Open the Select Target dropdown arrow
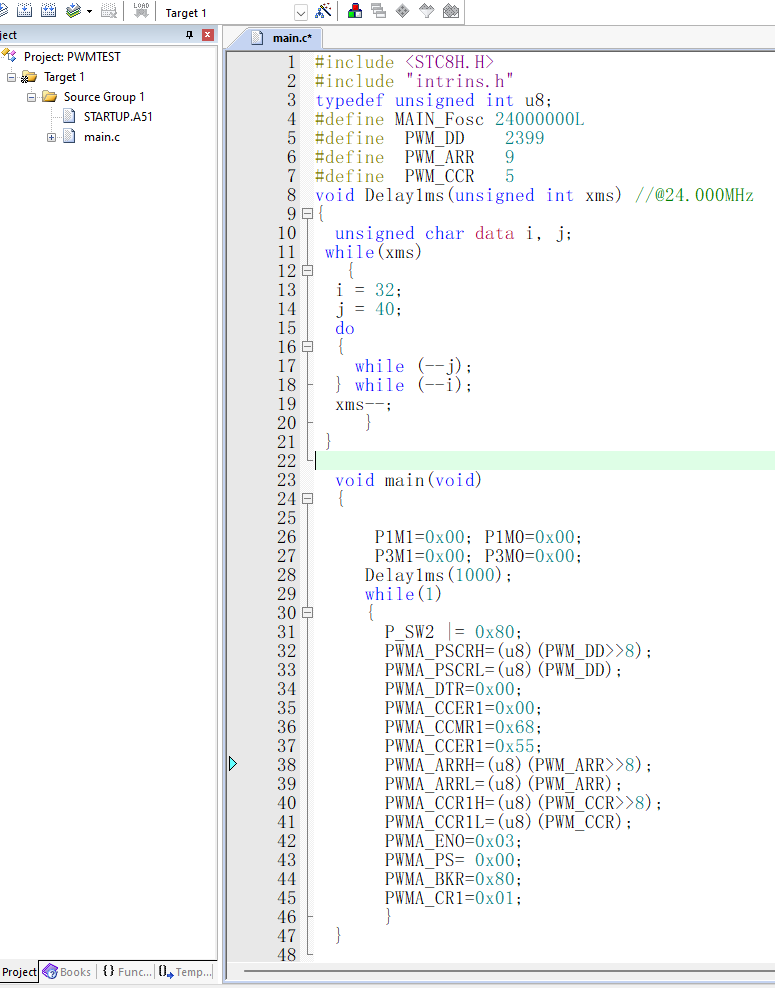Screen dimensions: 775x988 (x=301, y=13)
